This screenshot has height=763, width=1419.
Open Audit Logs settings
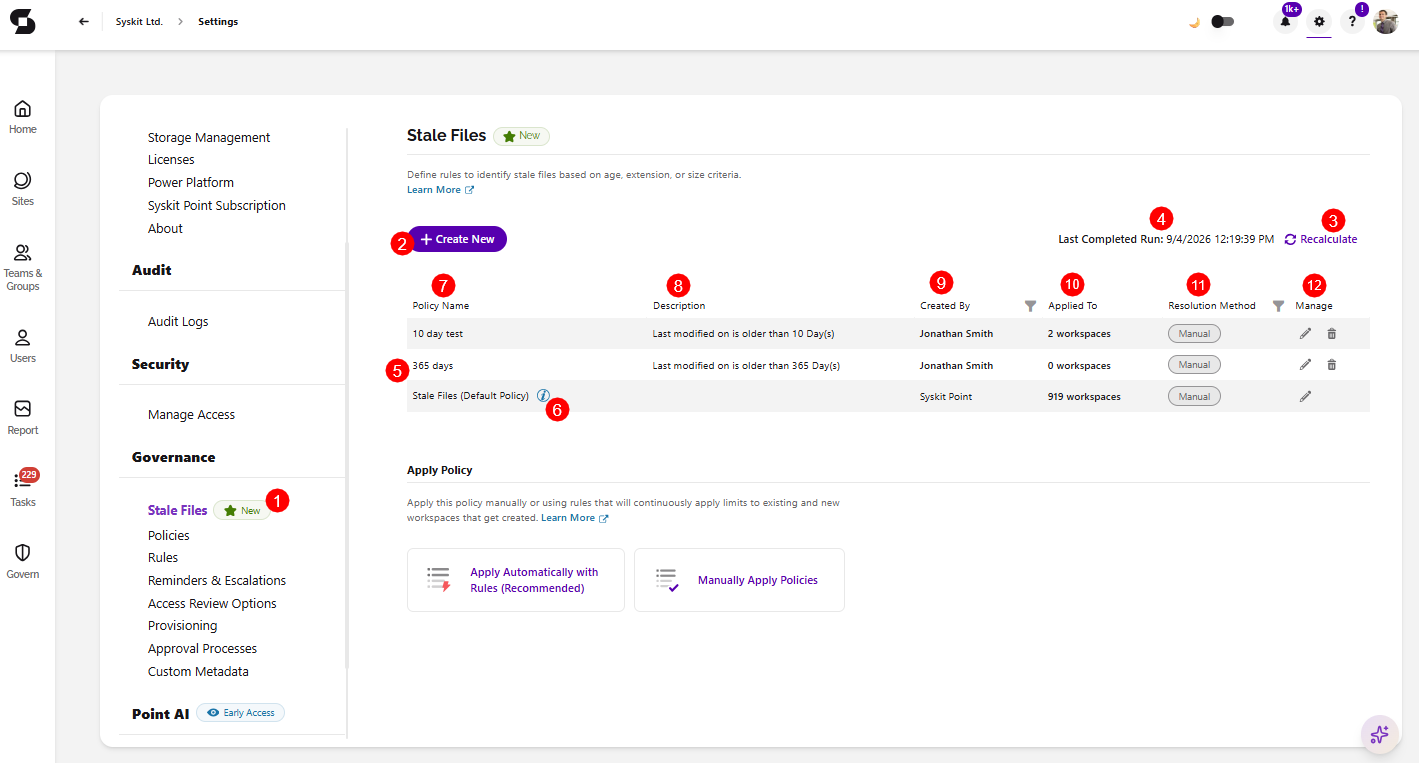coord(178,321)
